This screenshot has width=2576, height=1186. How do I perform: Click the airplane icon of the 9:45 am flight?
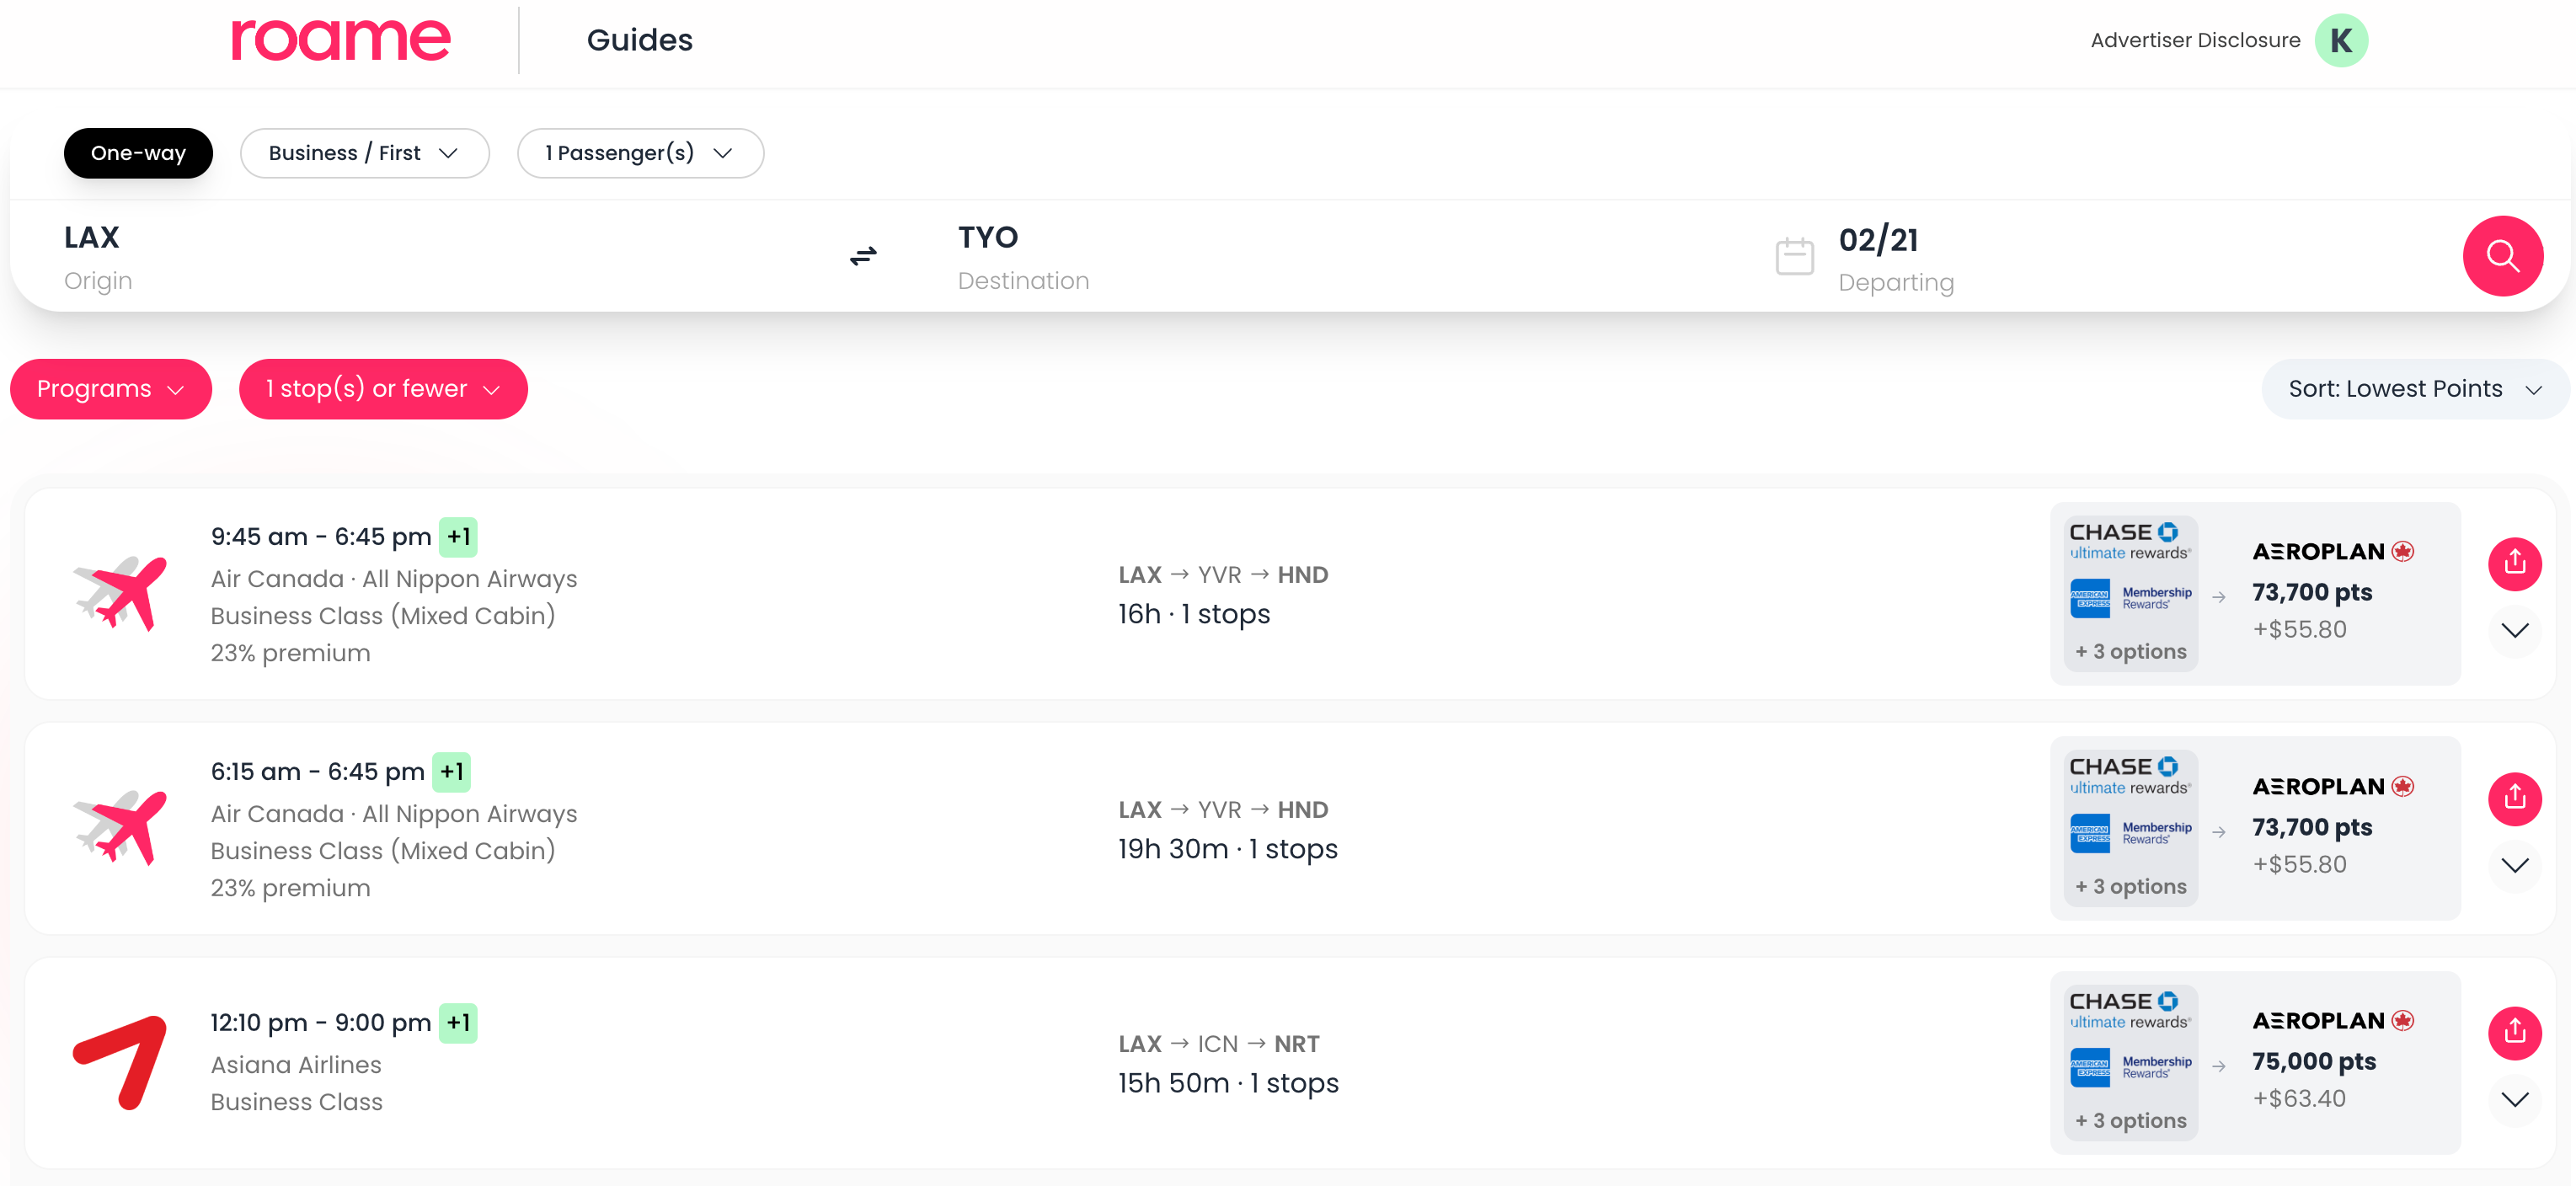(x=120, y=593)
